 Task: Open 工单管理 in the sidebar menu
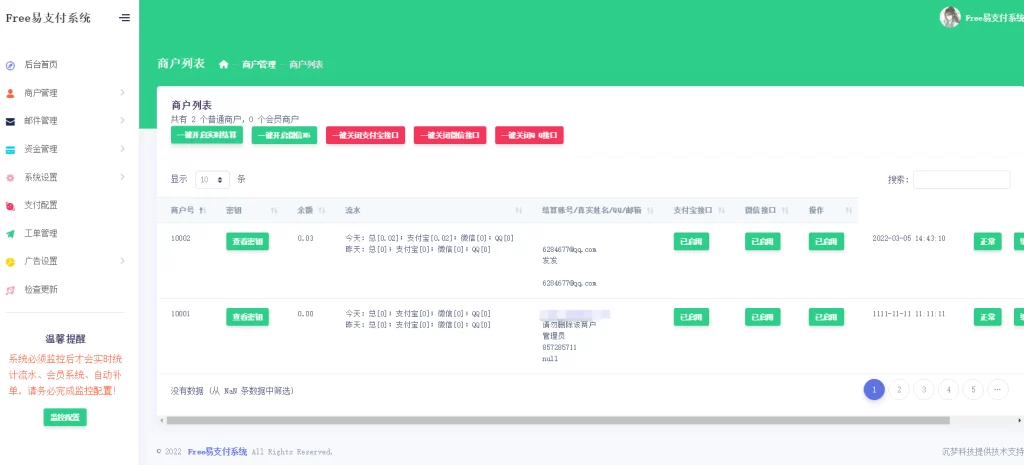40,233
